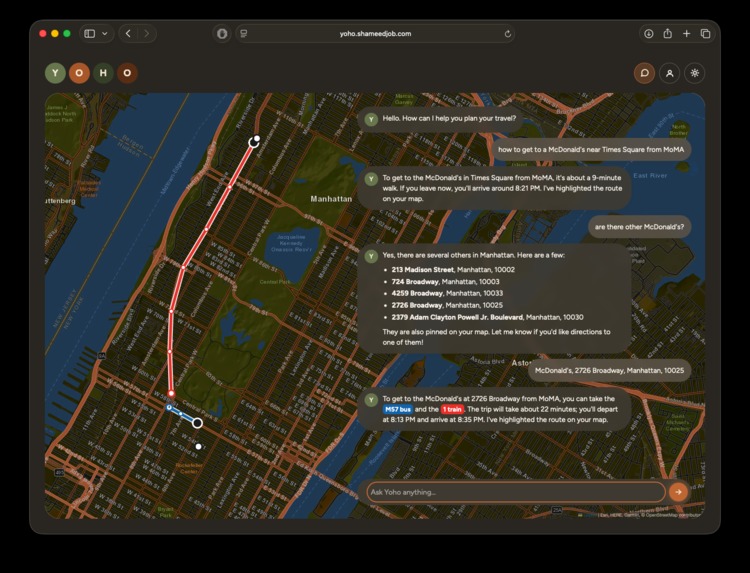Open a new tab with plus
The width and height of the screenshot is (750, 573).
click(686, 33)
